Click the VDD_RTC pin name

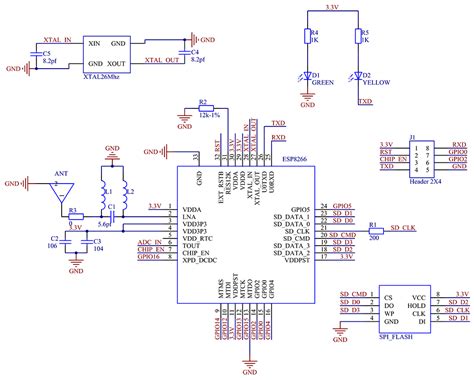(x=197, y=239)
